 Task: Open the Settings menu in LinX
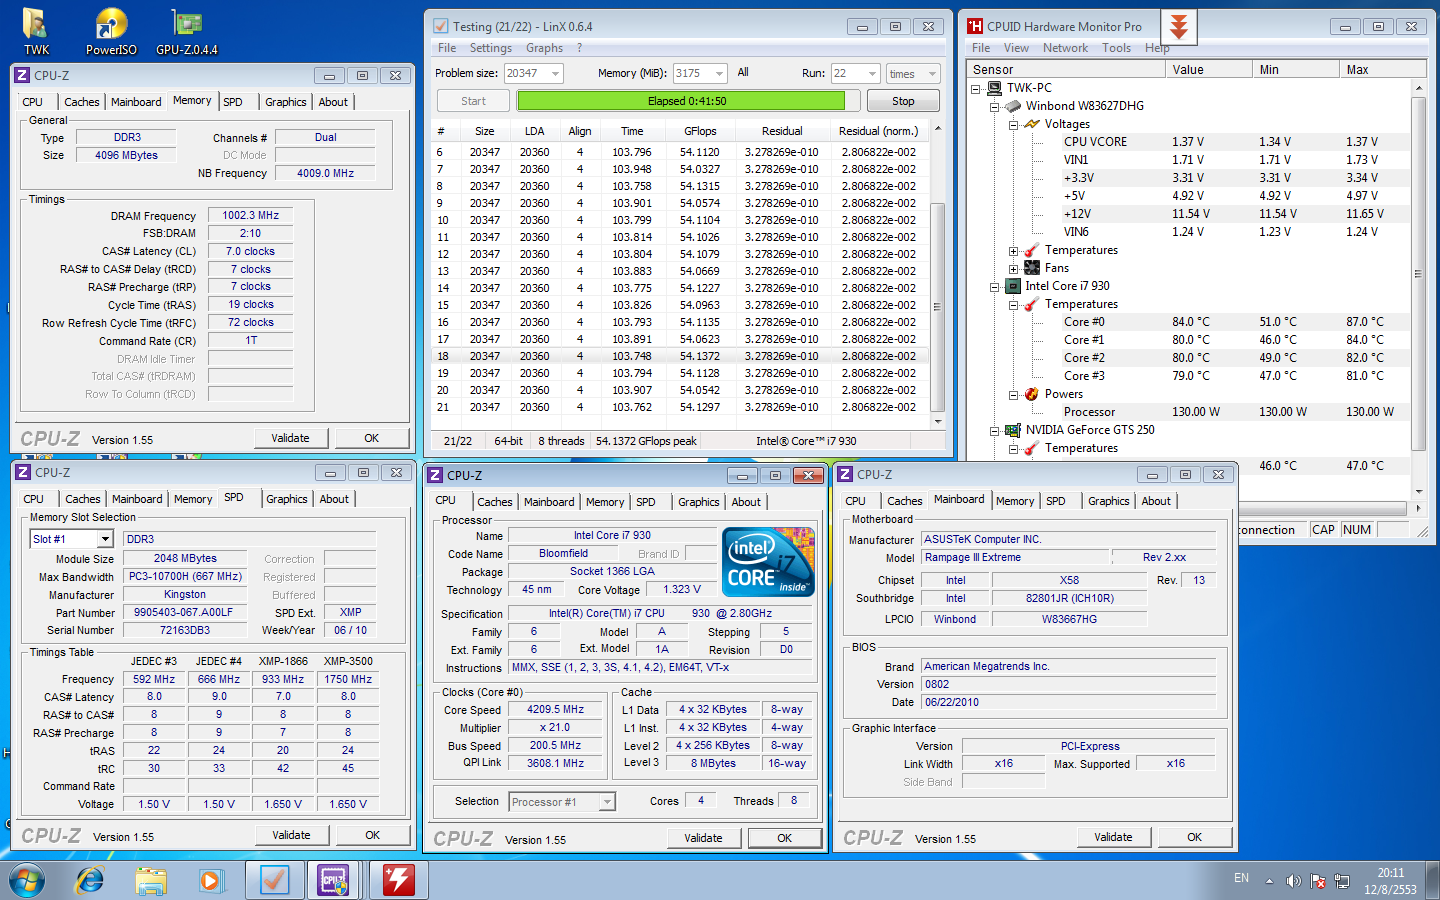(490, 48)
